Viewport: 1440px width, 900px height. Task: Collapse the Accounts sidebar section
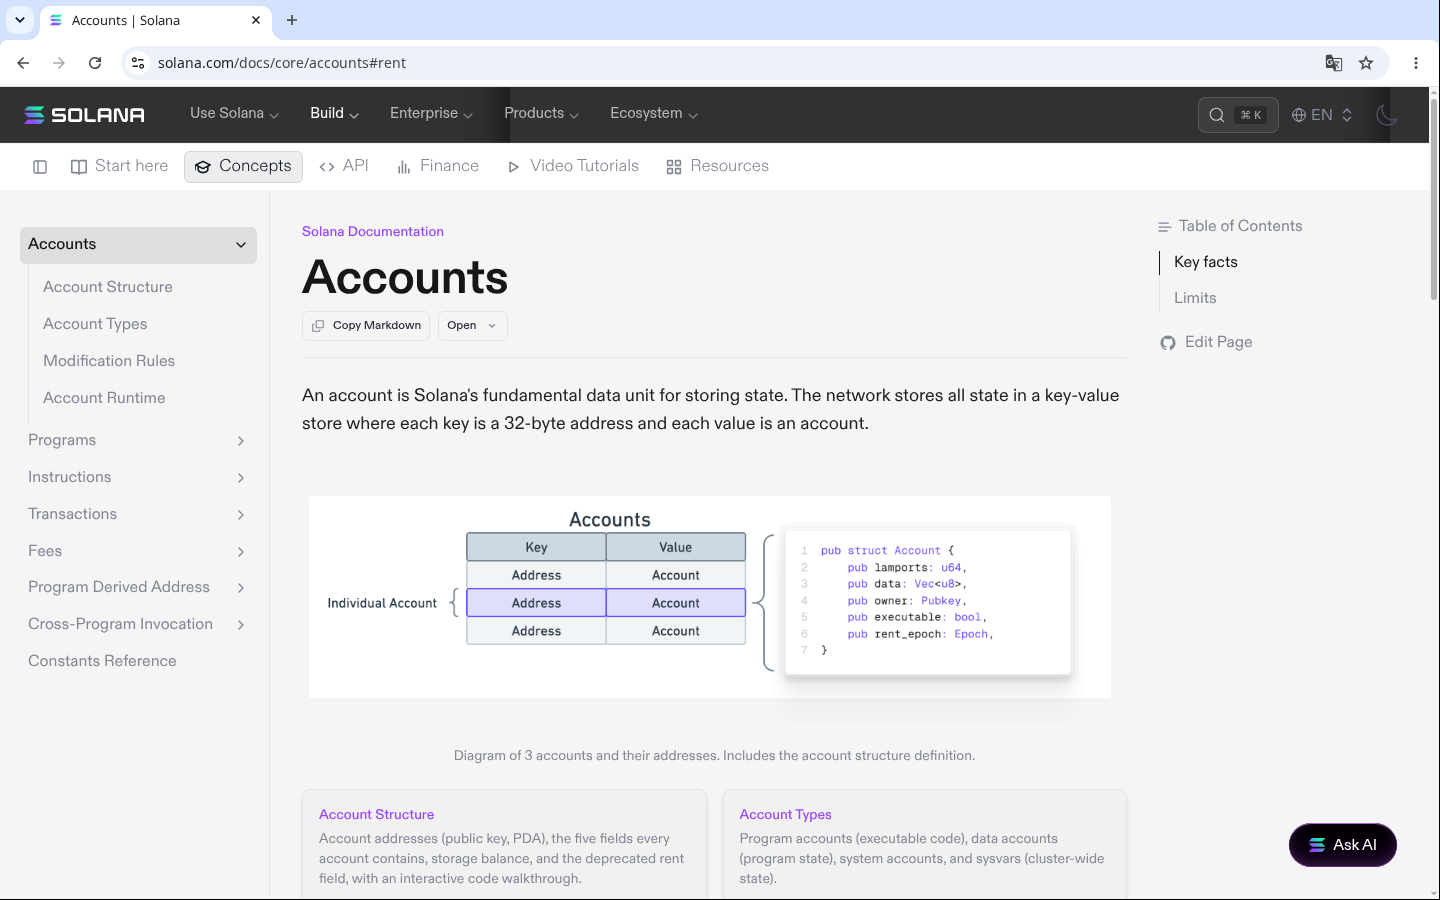[x=138, y=245]
